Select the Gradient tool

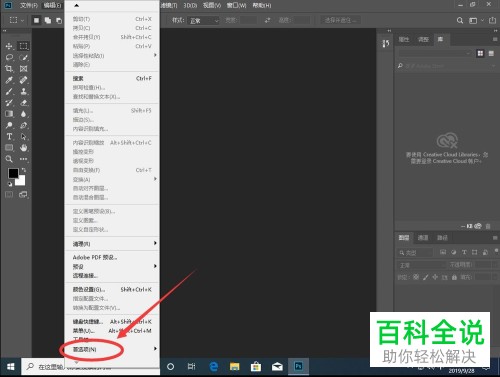click(9, 114)
